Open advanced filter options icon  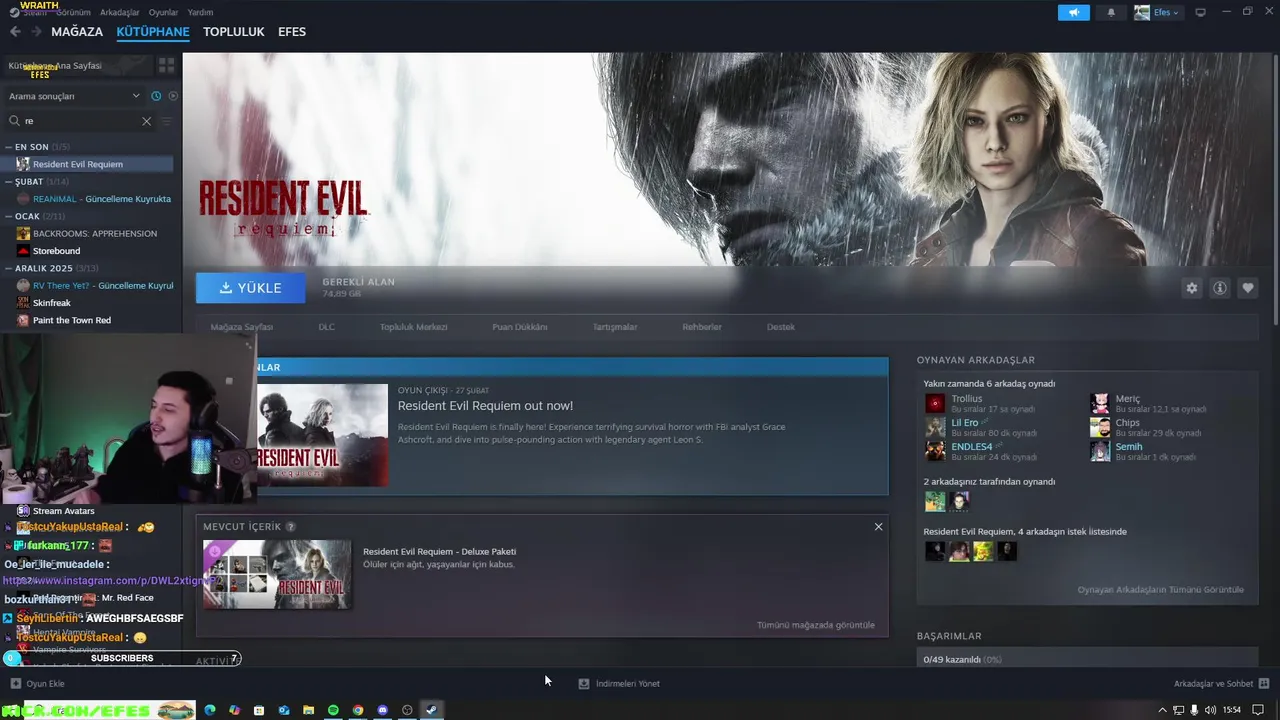[x=167, y=121]
